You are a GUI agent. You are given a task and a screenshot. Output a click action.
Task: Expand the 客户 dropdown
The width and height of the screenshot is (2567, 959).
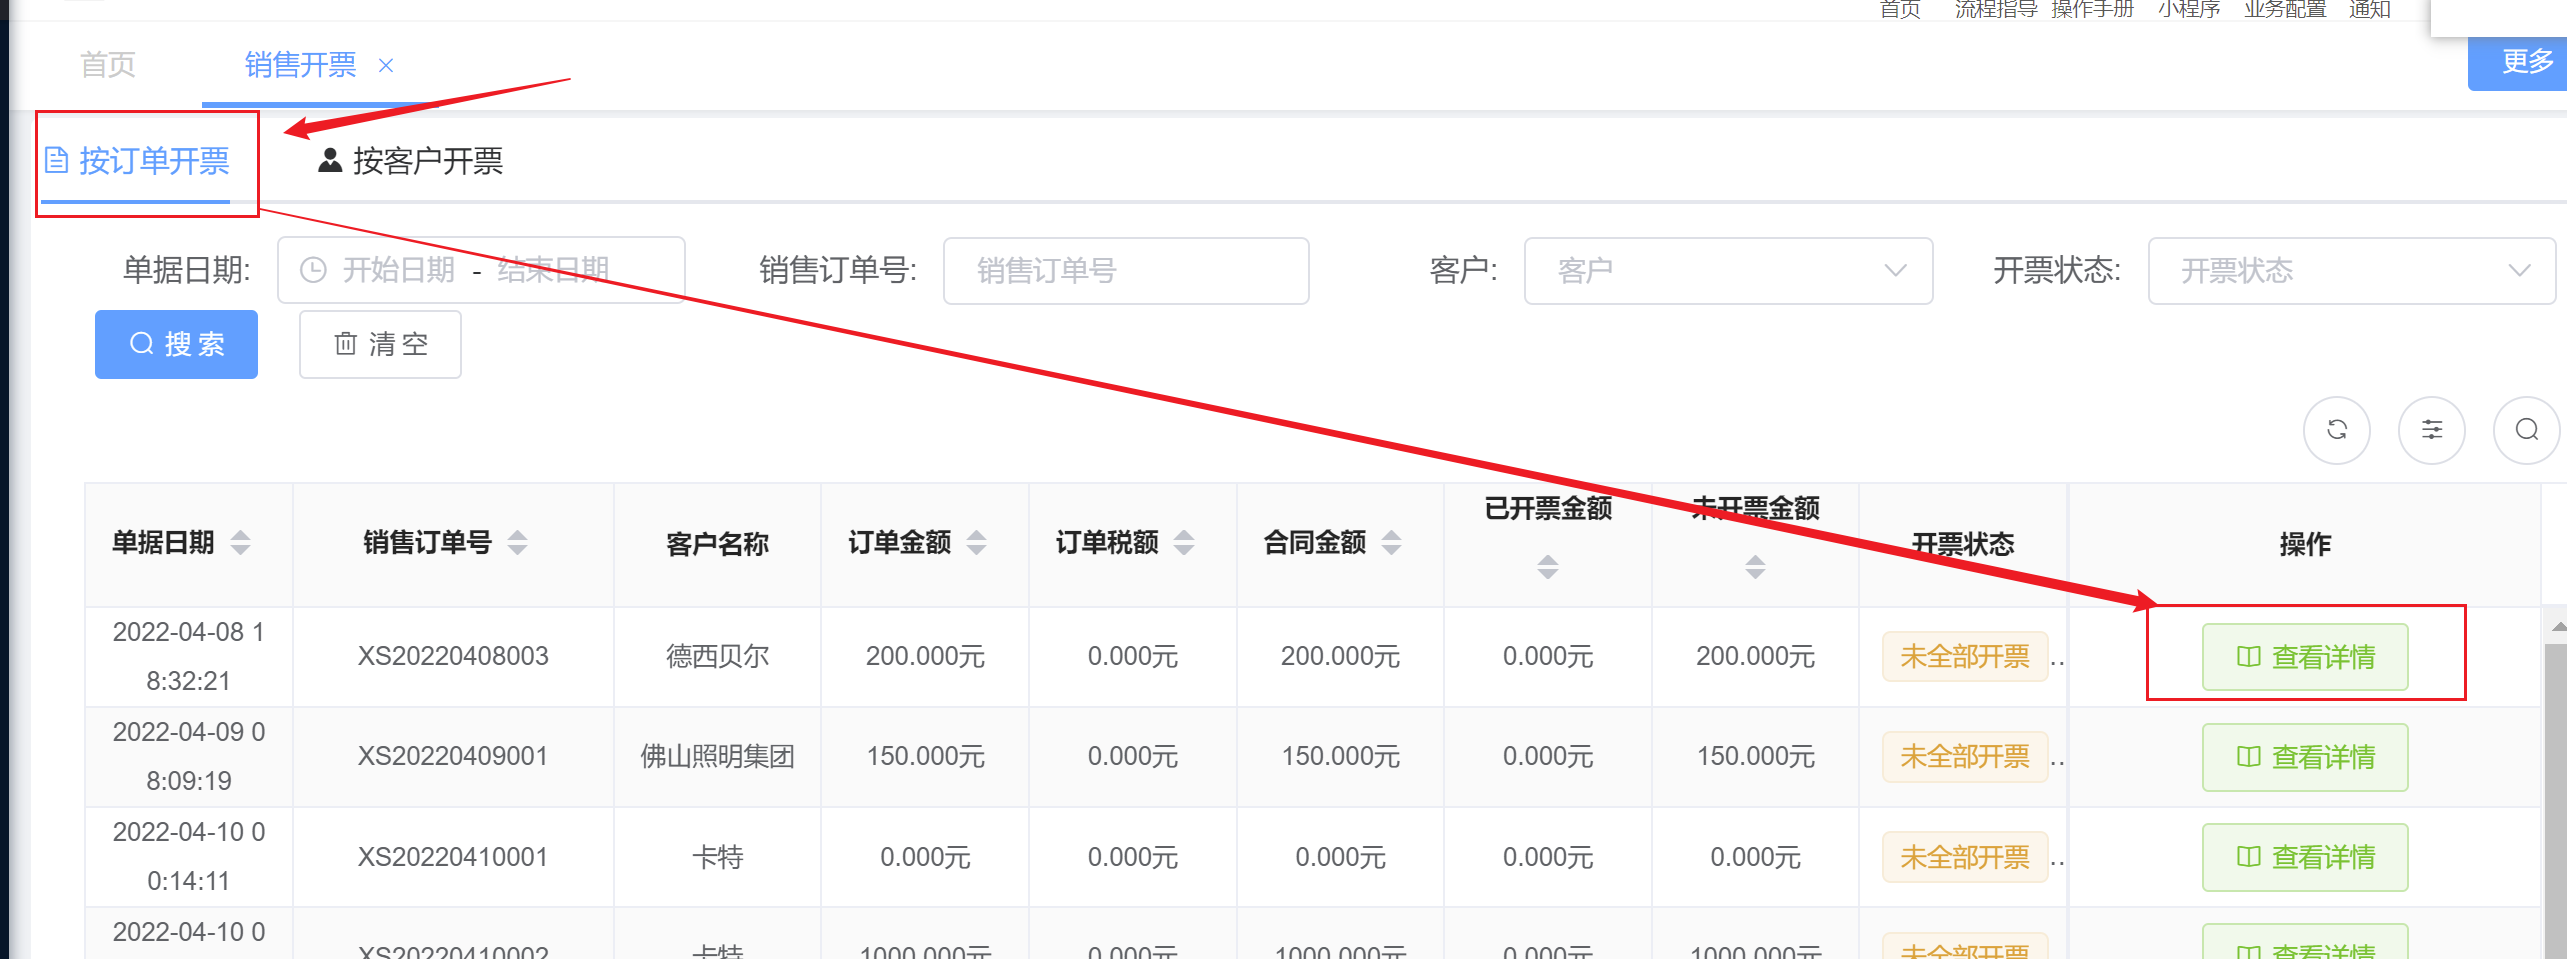[x=1727, y=271]
